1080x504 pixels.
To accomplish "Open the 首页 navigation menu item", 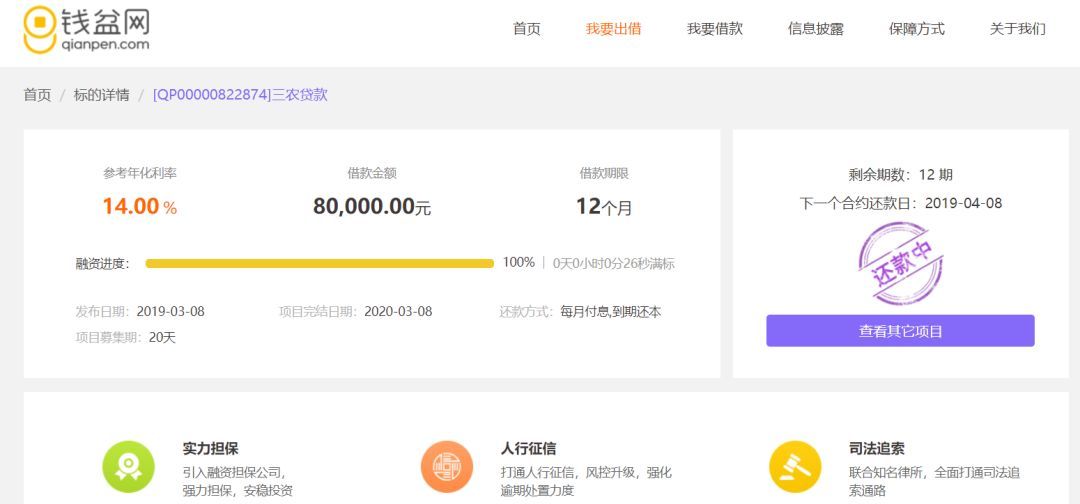I will point(526,29).
